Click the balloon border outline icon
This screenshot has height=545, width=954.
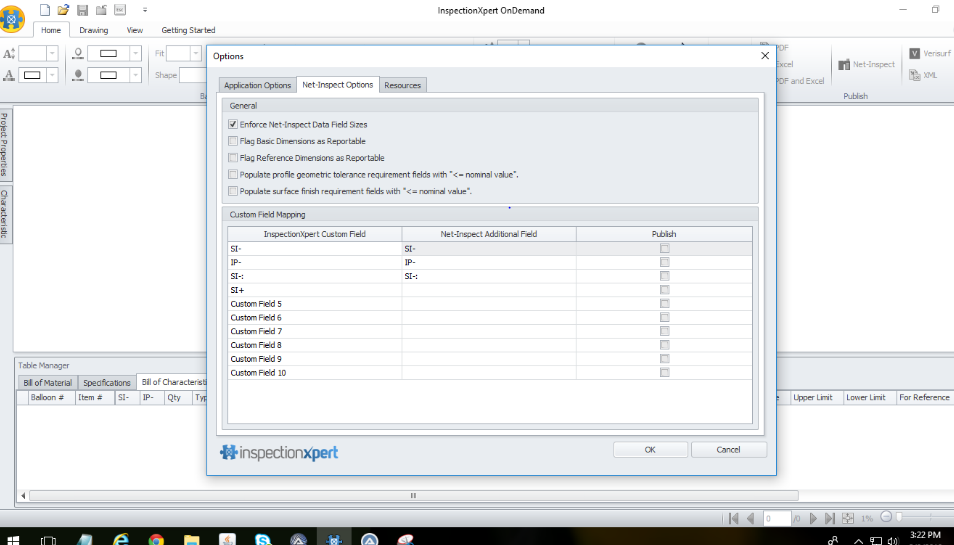point(78,54)
